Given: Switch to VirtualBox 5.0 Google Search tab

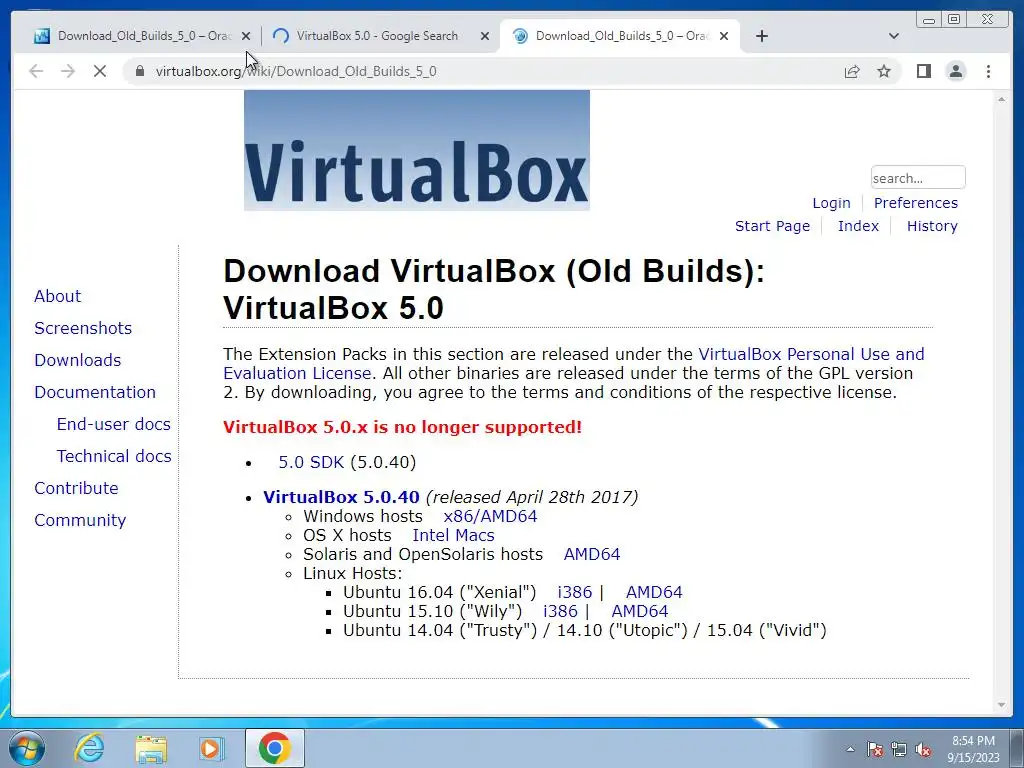Looking at the screenshot, I should click(379, 36).
